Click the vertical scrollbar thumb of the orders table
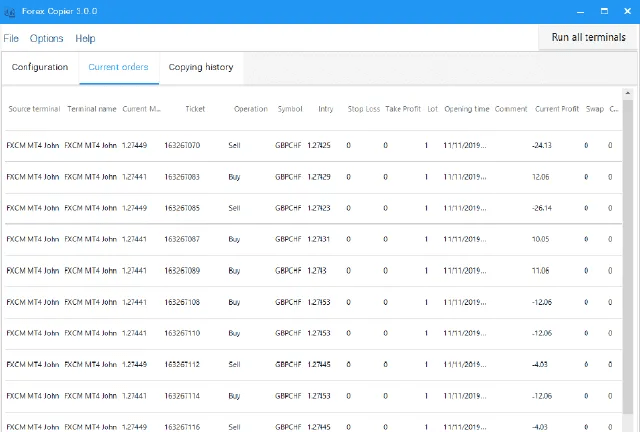This screenshot has width=640, height=432. (x=628, y=257)
